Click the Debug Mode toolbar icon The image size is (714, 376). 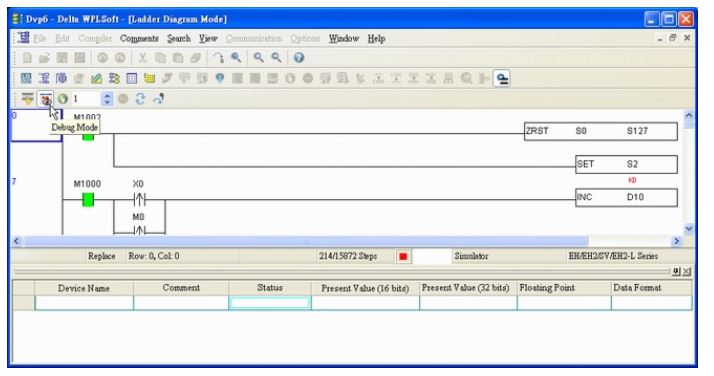(x=45, y=99)
